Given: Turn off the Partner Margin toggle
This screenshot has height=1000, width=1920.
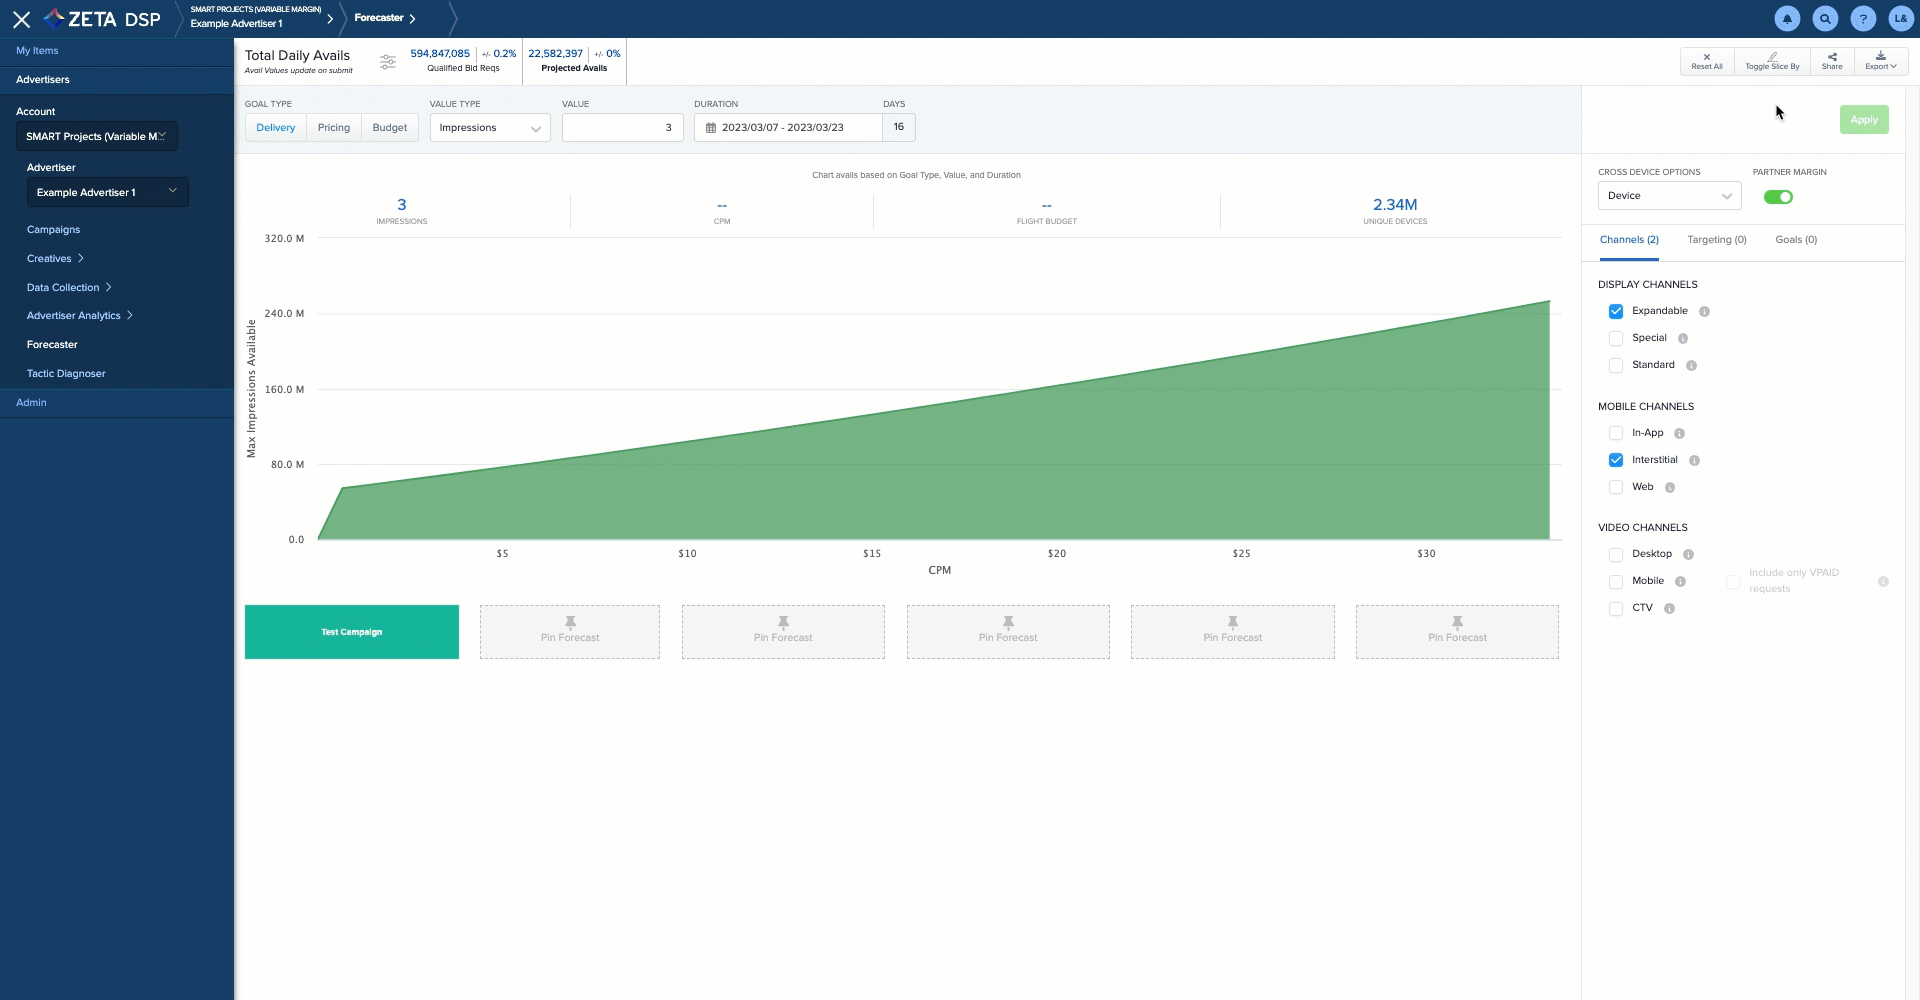Looking at the screenshot, I should (1777, 197).
